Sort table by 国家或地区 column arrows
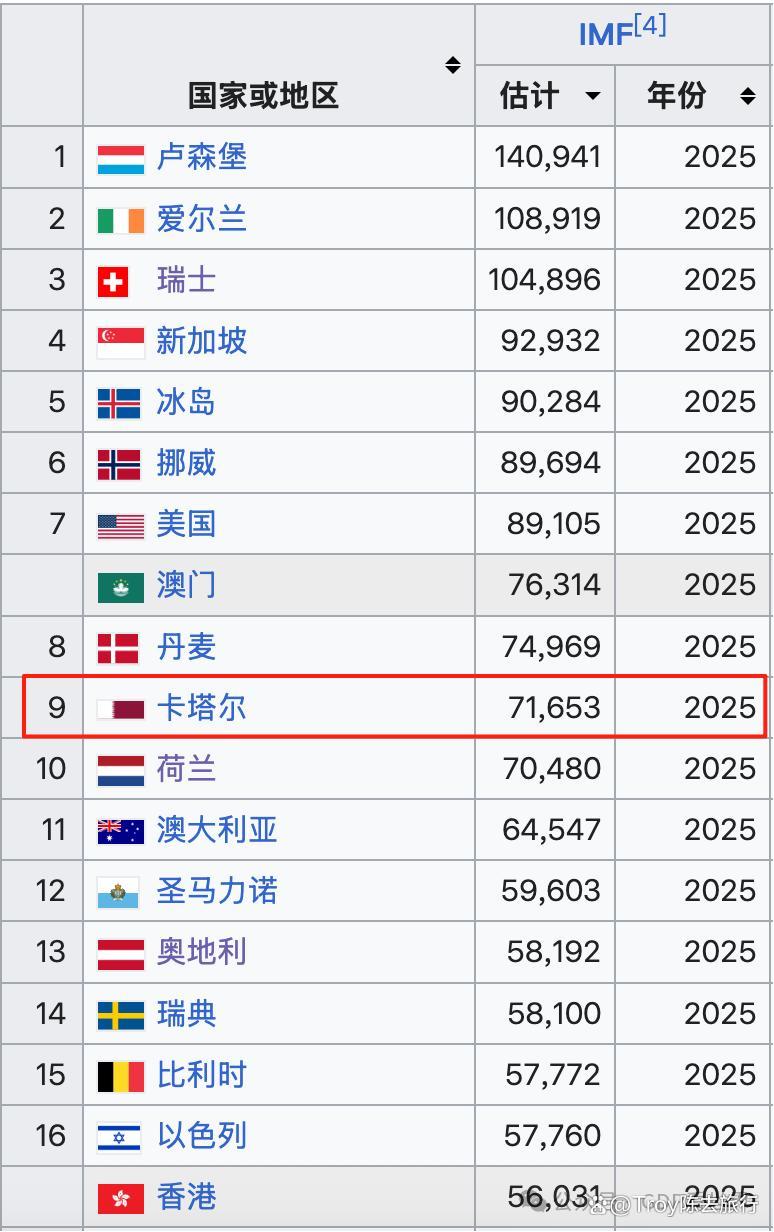 pos(453,66)
